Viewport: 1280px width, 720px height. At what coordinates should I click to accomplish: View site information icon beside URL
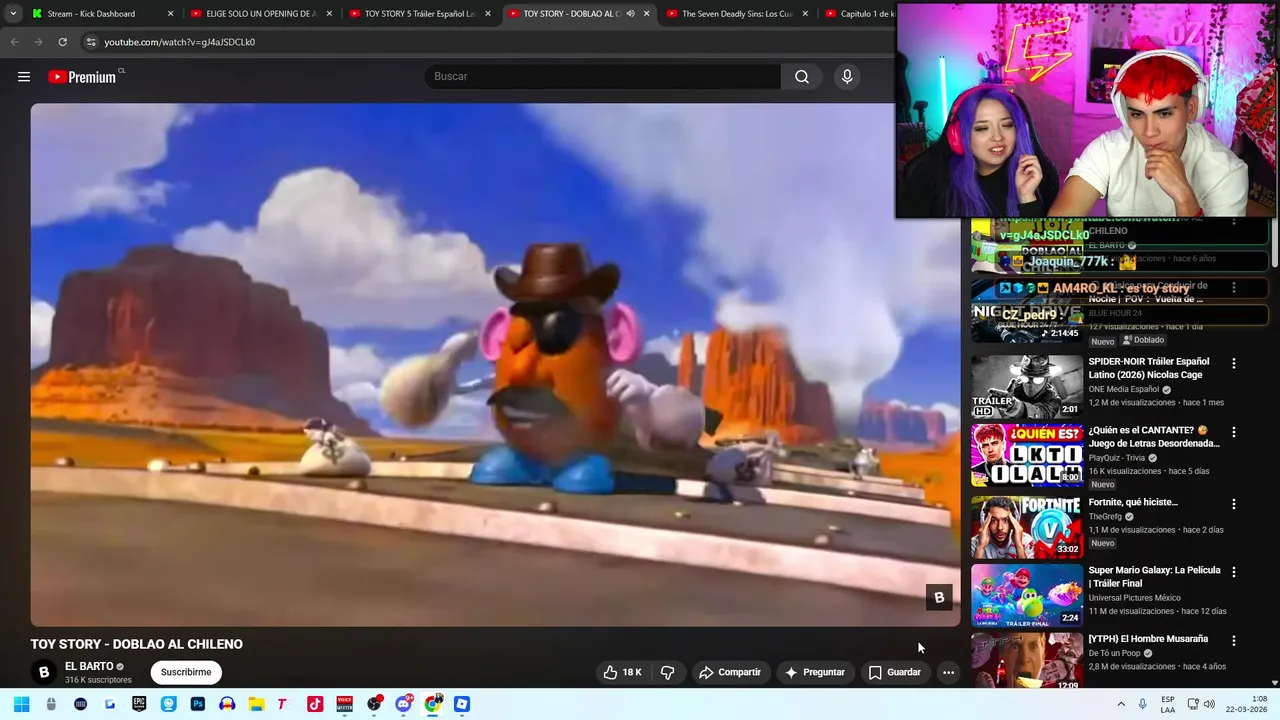(x=91, y=42)
